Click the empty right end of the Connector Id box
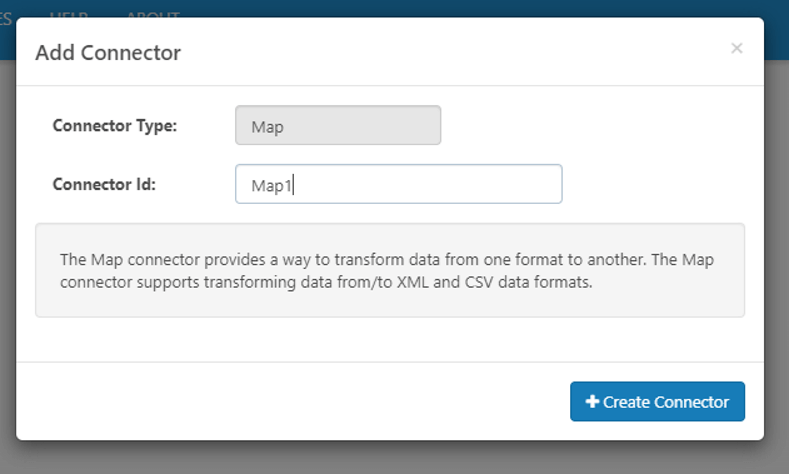 [x=504, y=184]
